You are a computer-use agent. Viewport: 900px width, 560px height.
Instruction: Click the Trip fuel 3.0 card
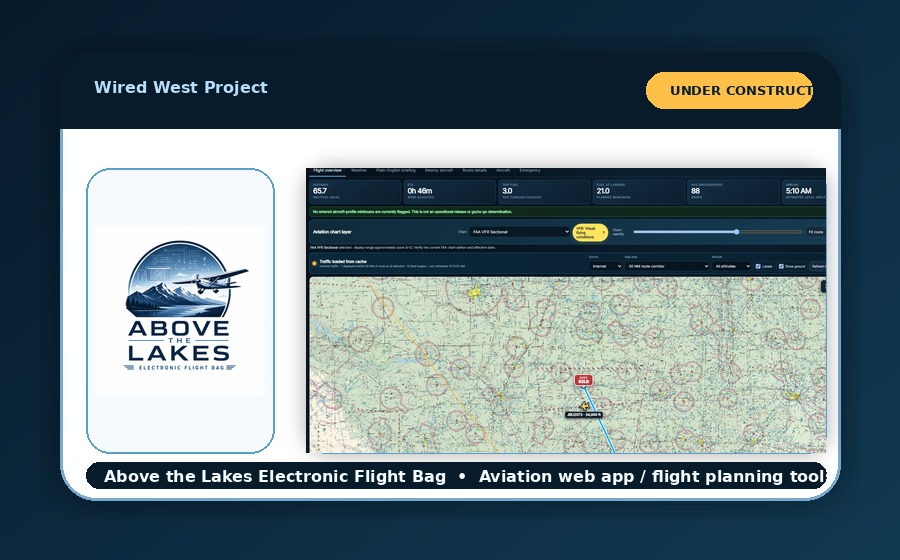point(544,191)
